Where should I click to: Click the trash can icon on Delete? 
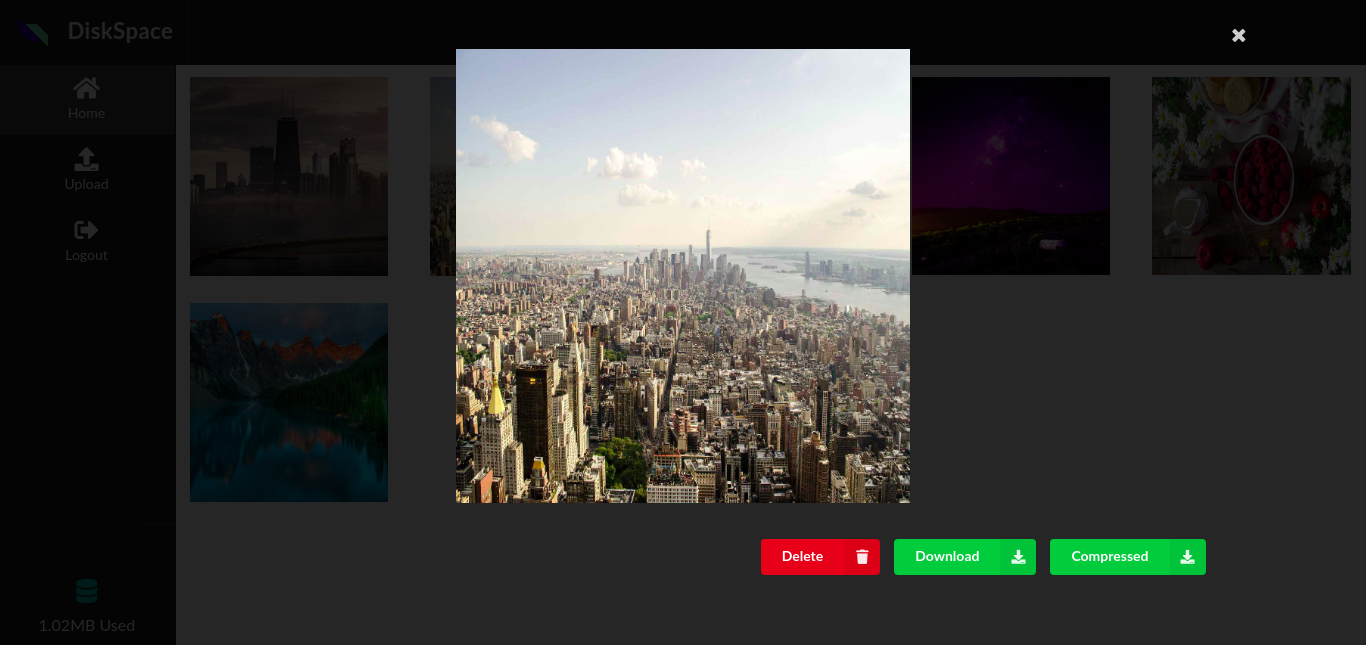863,557
